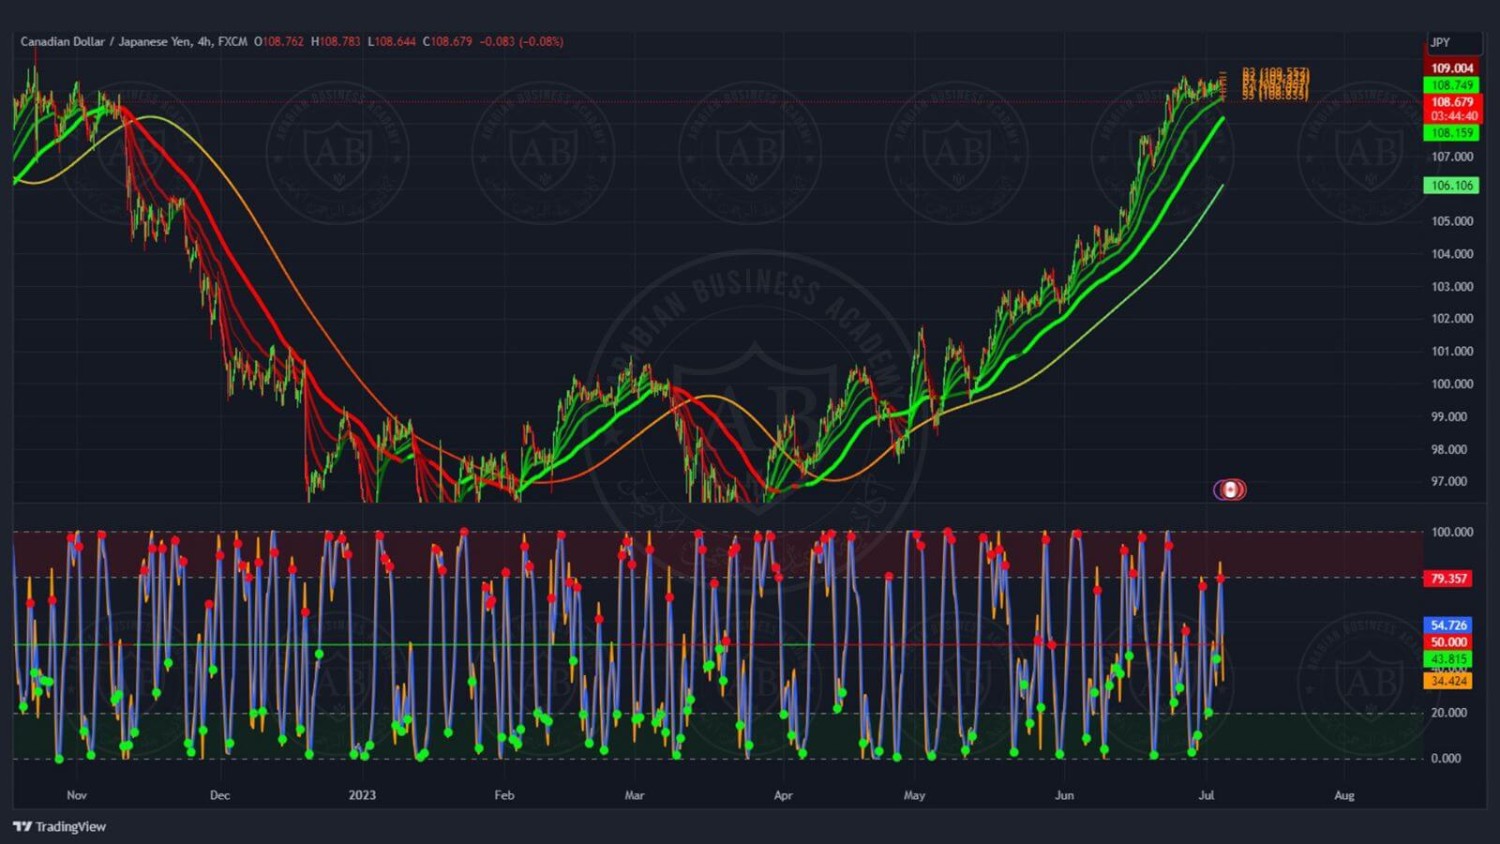
Task: Click the 103.000 price scale tick
Action: [1452, 287]
